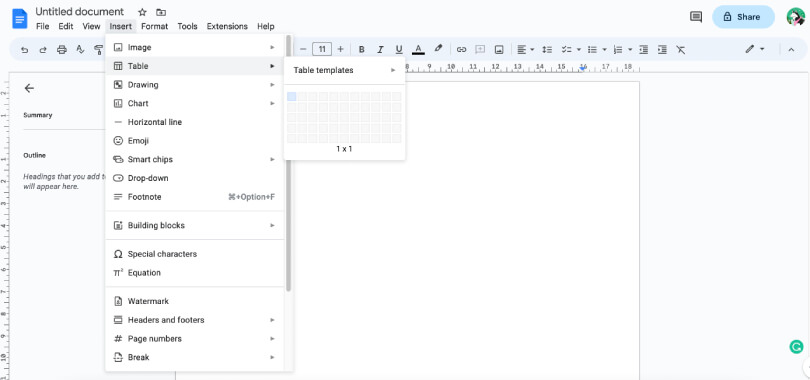Open the highlight colour pen
The image size is (810, 380).
tap(438, 49)
